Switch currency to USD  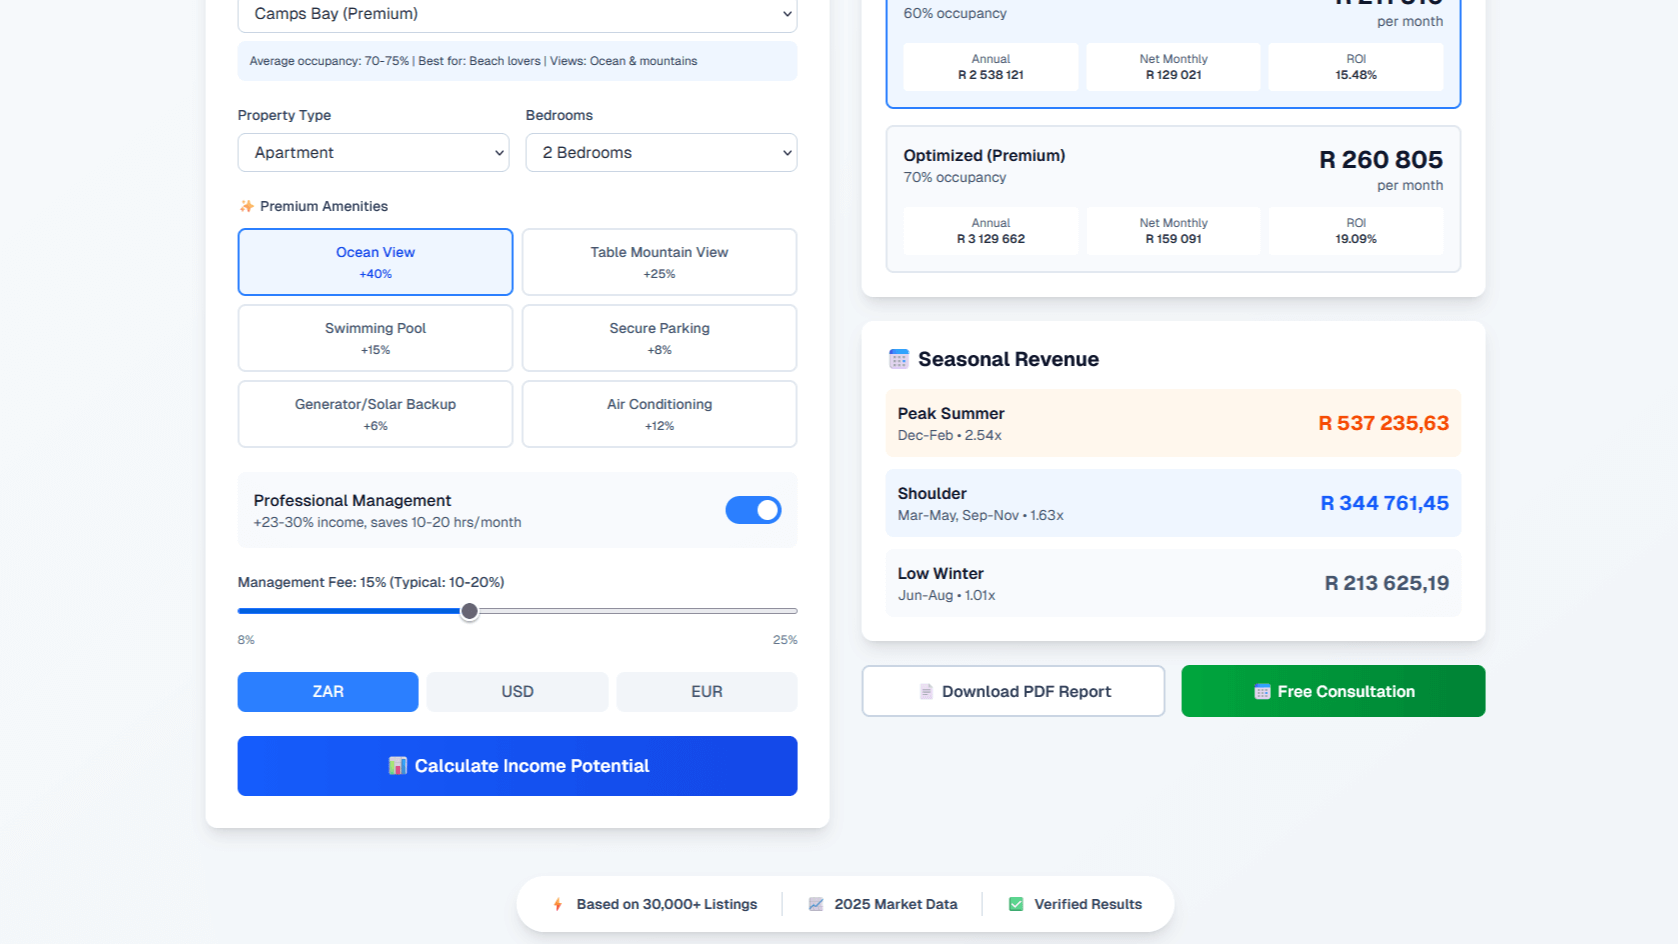click(x=517, y=692)
